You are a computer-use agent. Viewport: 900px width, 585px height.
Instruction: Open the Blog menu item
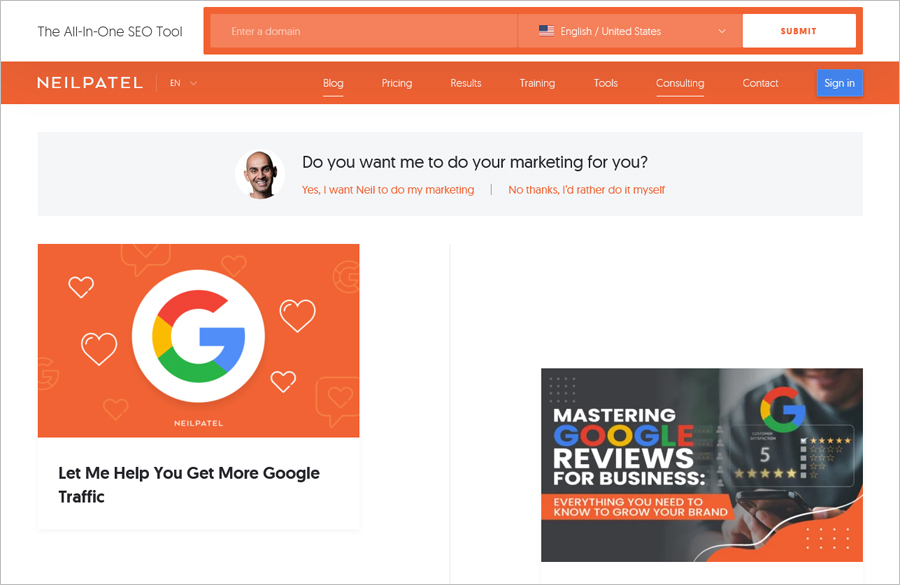click(x=333, y=83)
